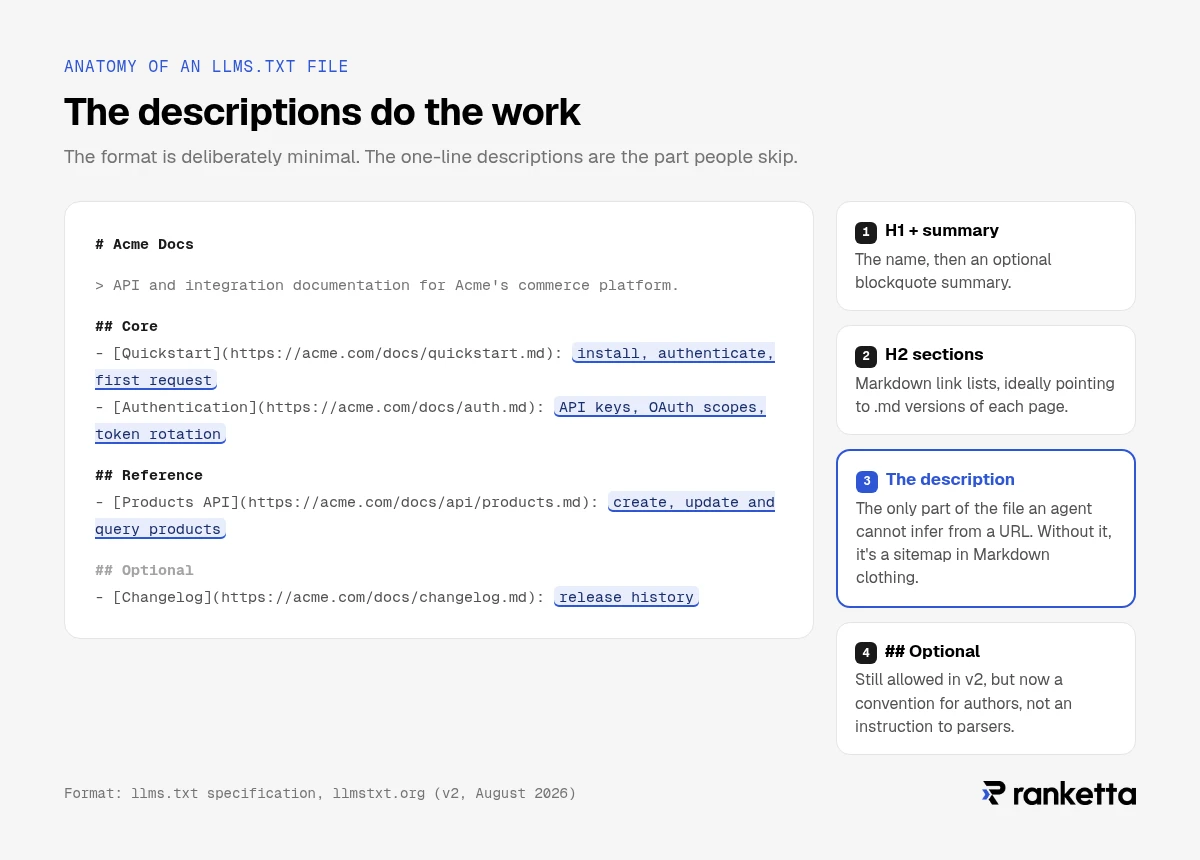Click highlighted 'install, authenticate,' description
Screen dimensions: 1200x860
674,353
